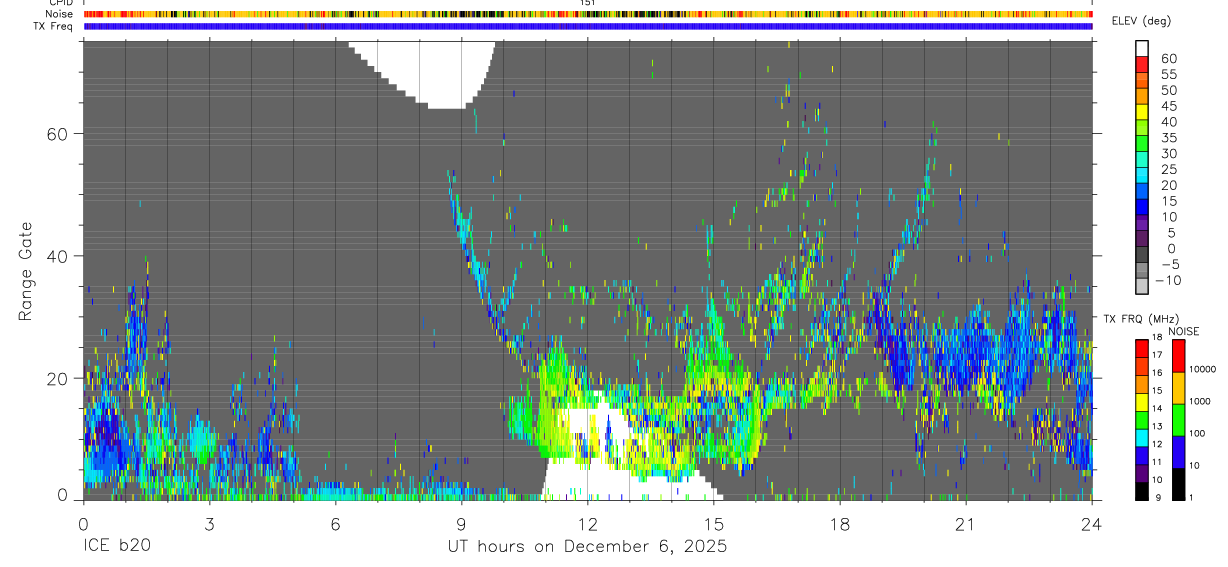1228x567 pixels.
Task: Click the 'Noise' row label at top left
Action: click(59, 14)
